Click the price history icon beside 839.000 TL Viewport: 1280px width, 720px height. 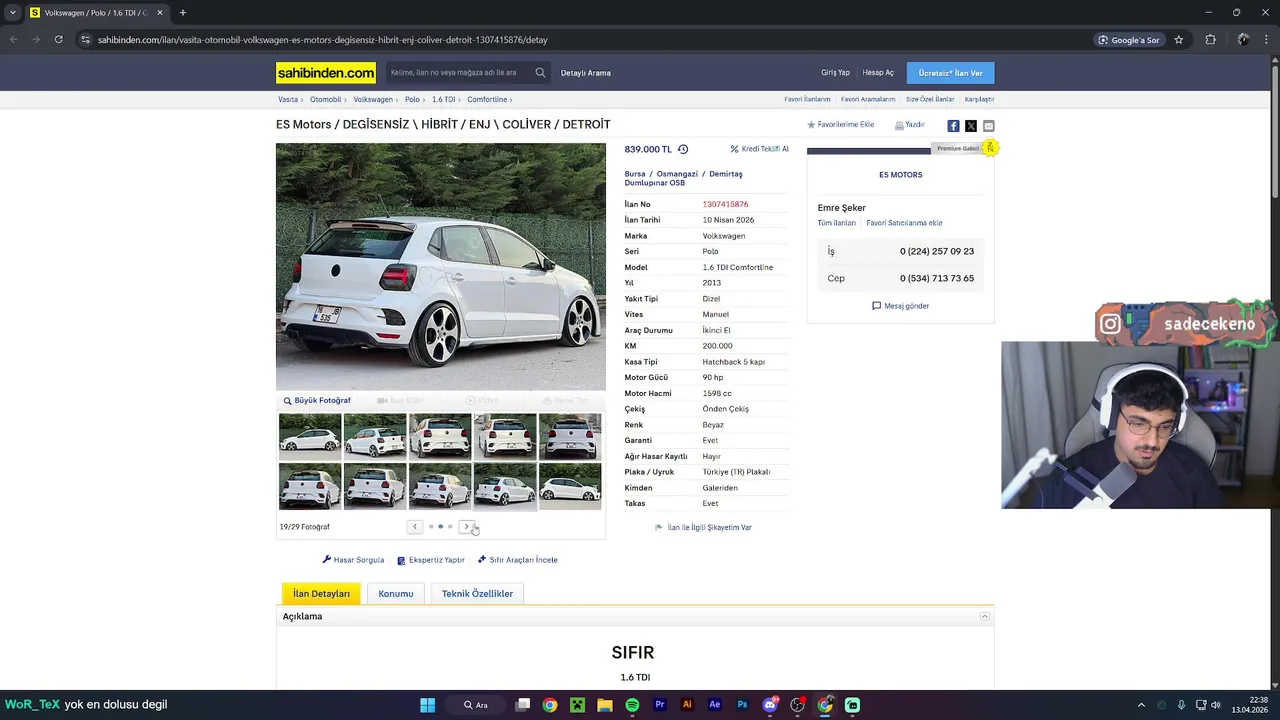coord(683,149)
